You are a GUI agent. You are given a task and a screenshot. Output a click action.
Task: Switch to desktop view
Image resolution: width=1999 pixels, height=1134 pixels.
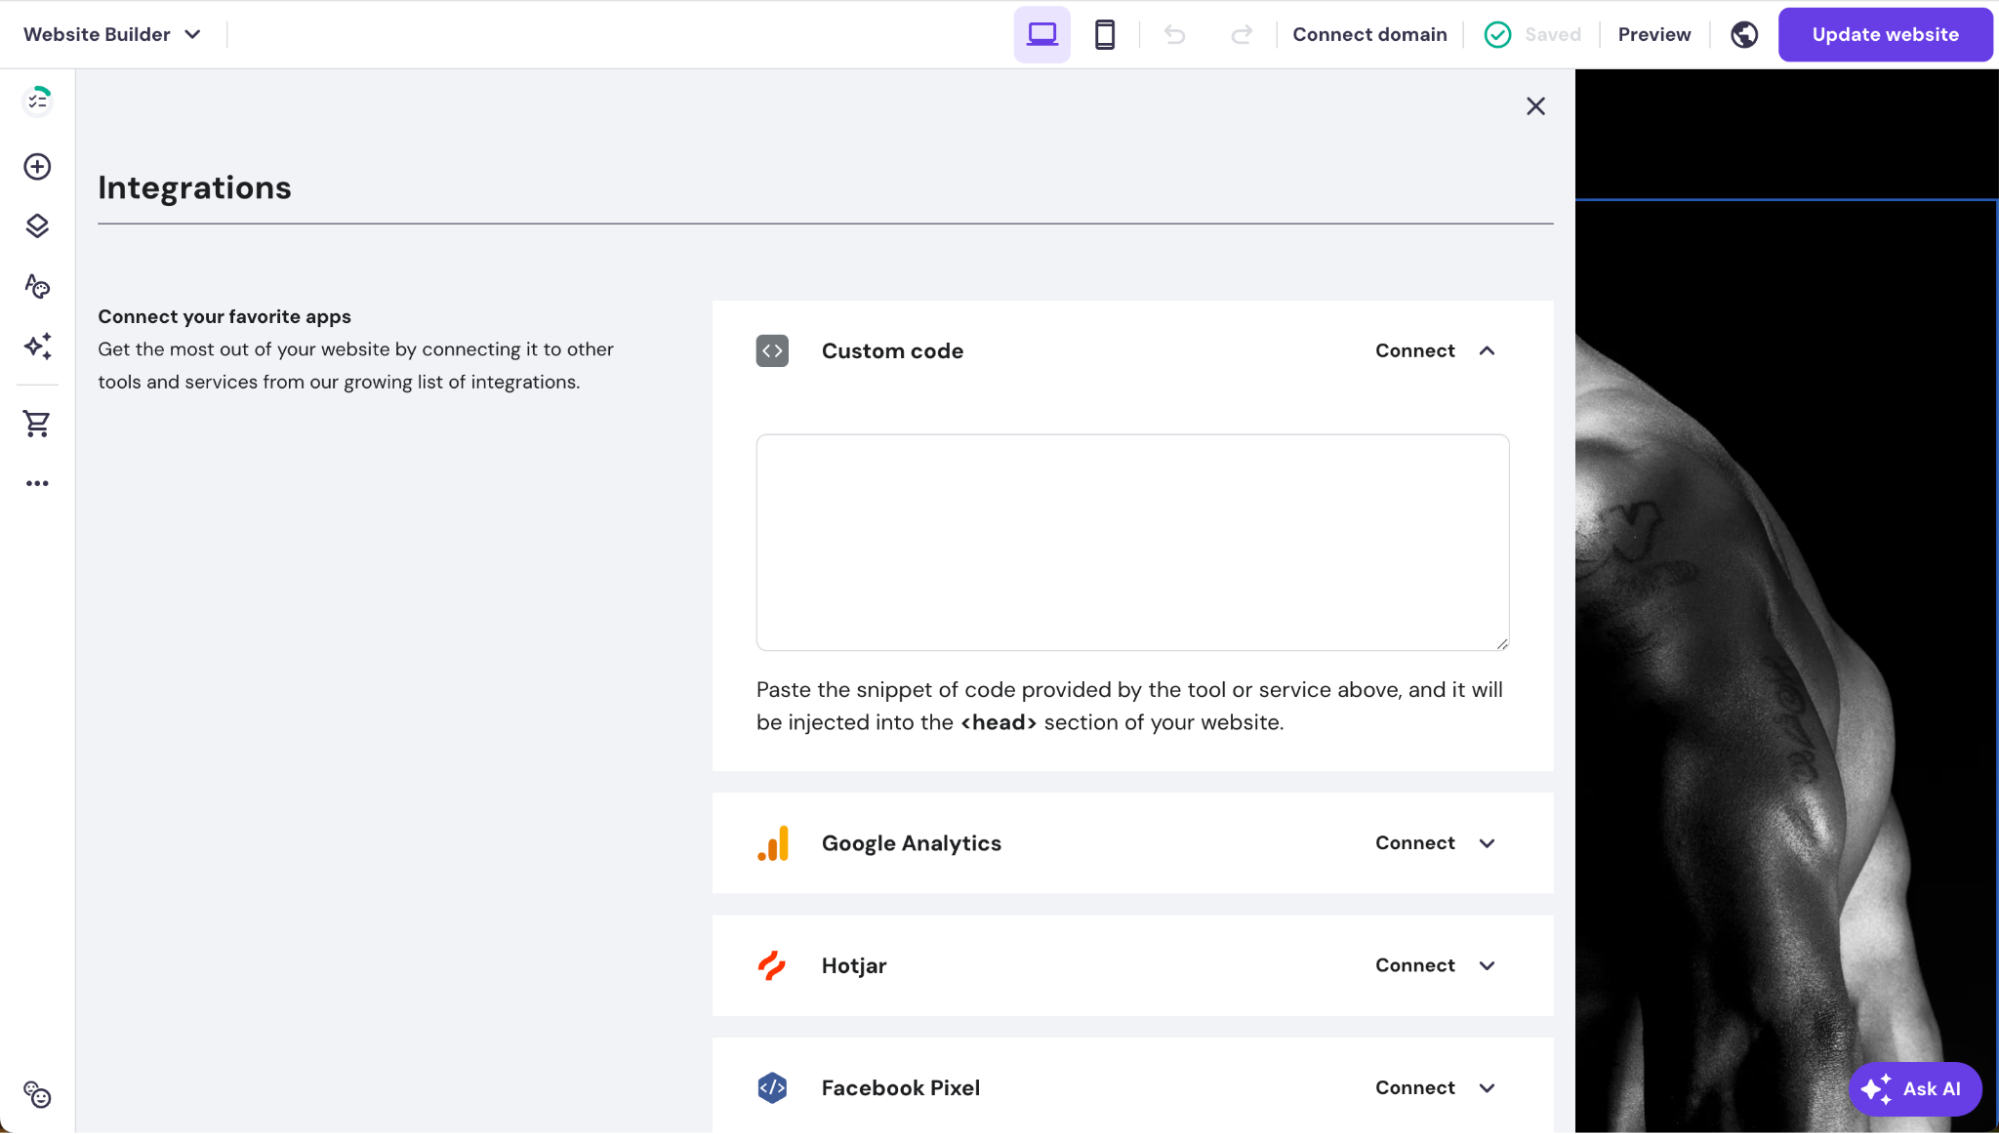[x=1042, y=34]
